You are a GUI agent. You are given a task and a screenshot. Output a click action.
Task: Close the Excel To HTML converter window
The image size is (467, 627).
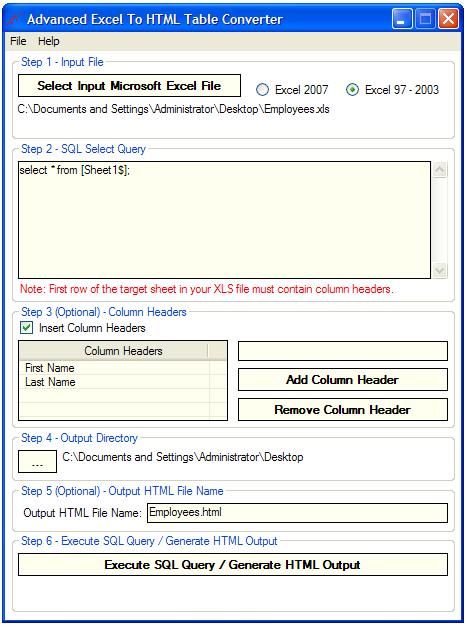(x=448, y=19)
